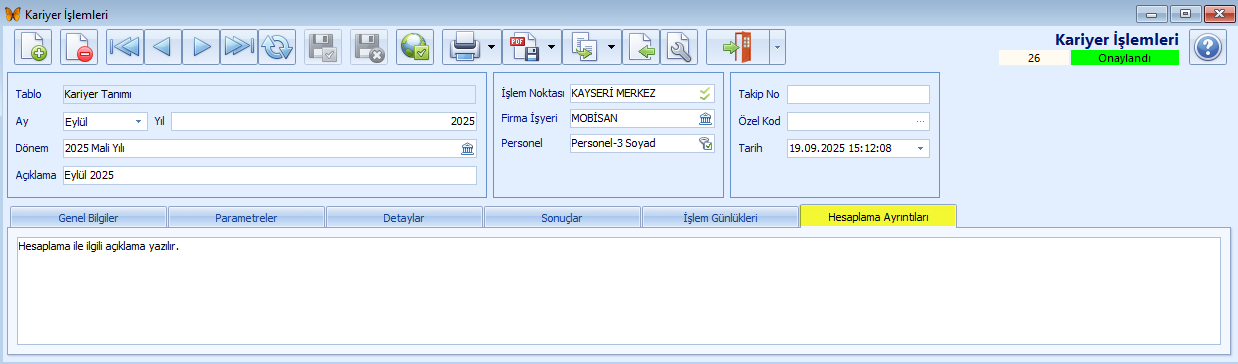Open the Ay month dropdown
This screenshot has width=1238, height=364.
[139, 121]
